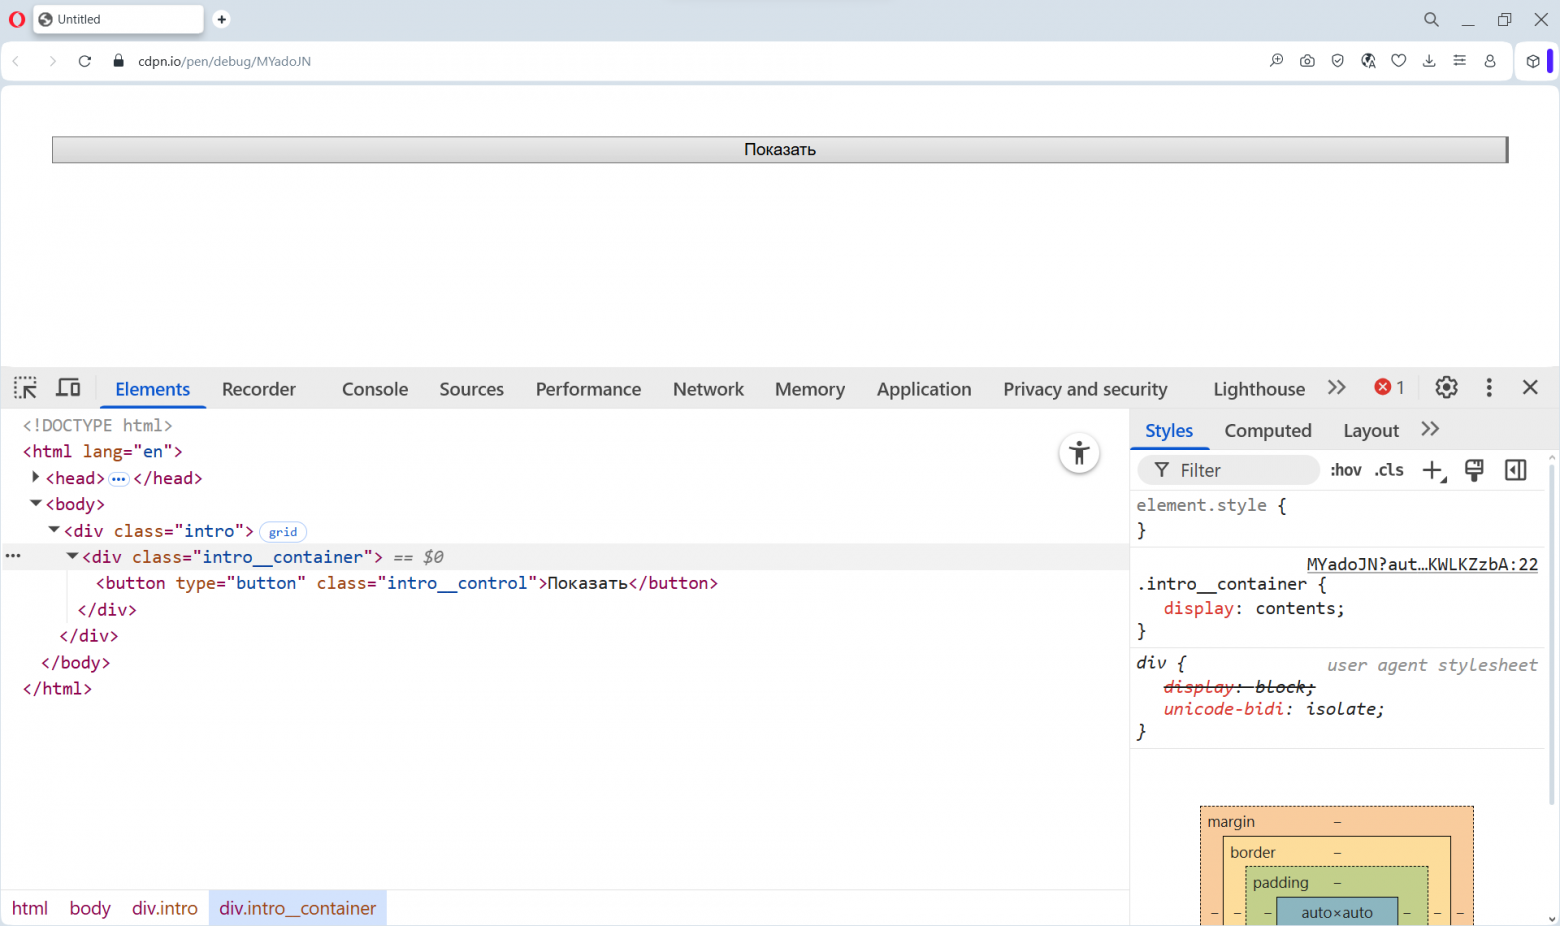Open the translate page icon
Image resolution: width=1560 pixels, height=926 pixels.
(x=1368, y=61)
